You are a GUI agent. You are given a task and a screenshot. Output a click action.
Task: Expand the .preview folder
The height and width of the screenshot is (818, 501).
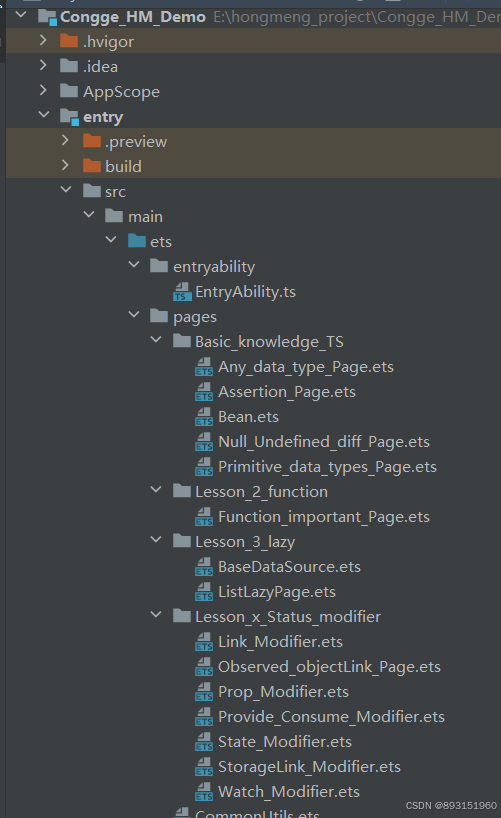point(65,140)
